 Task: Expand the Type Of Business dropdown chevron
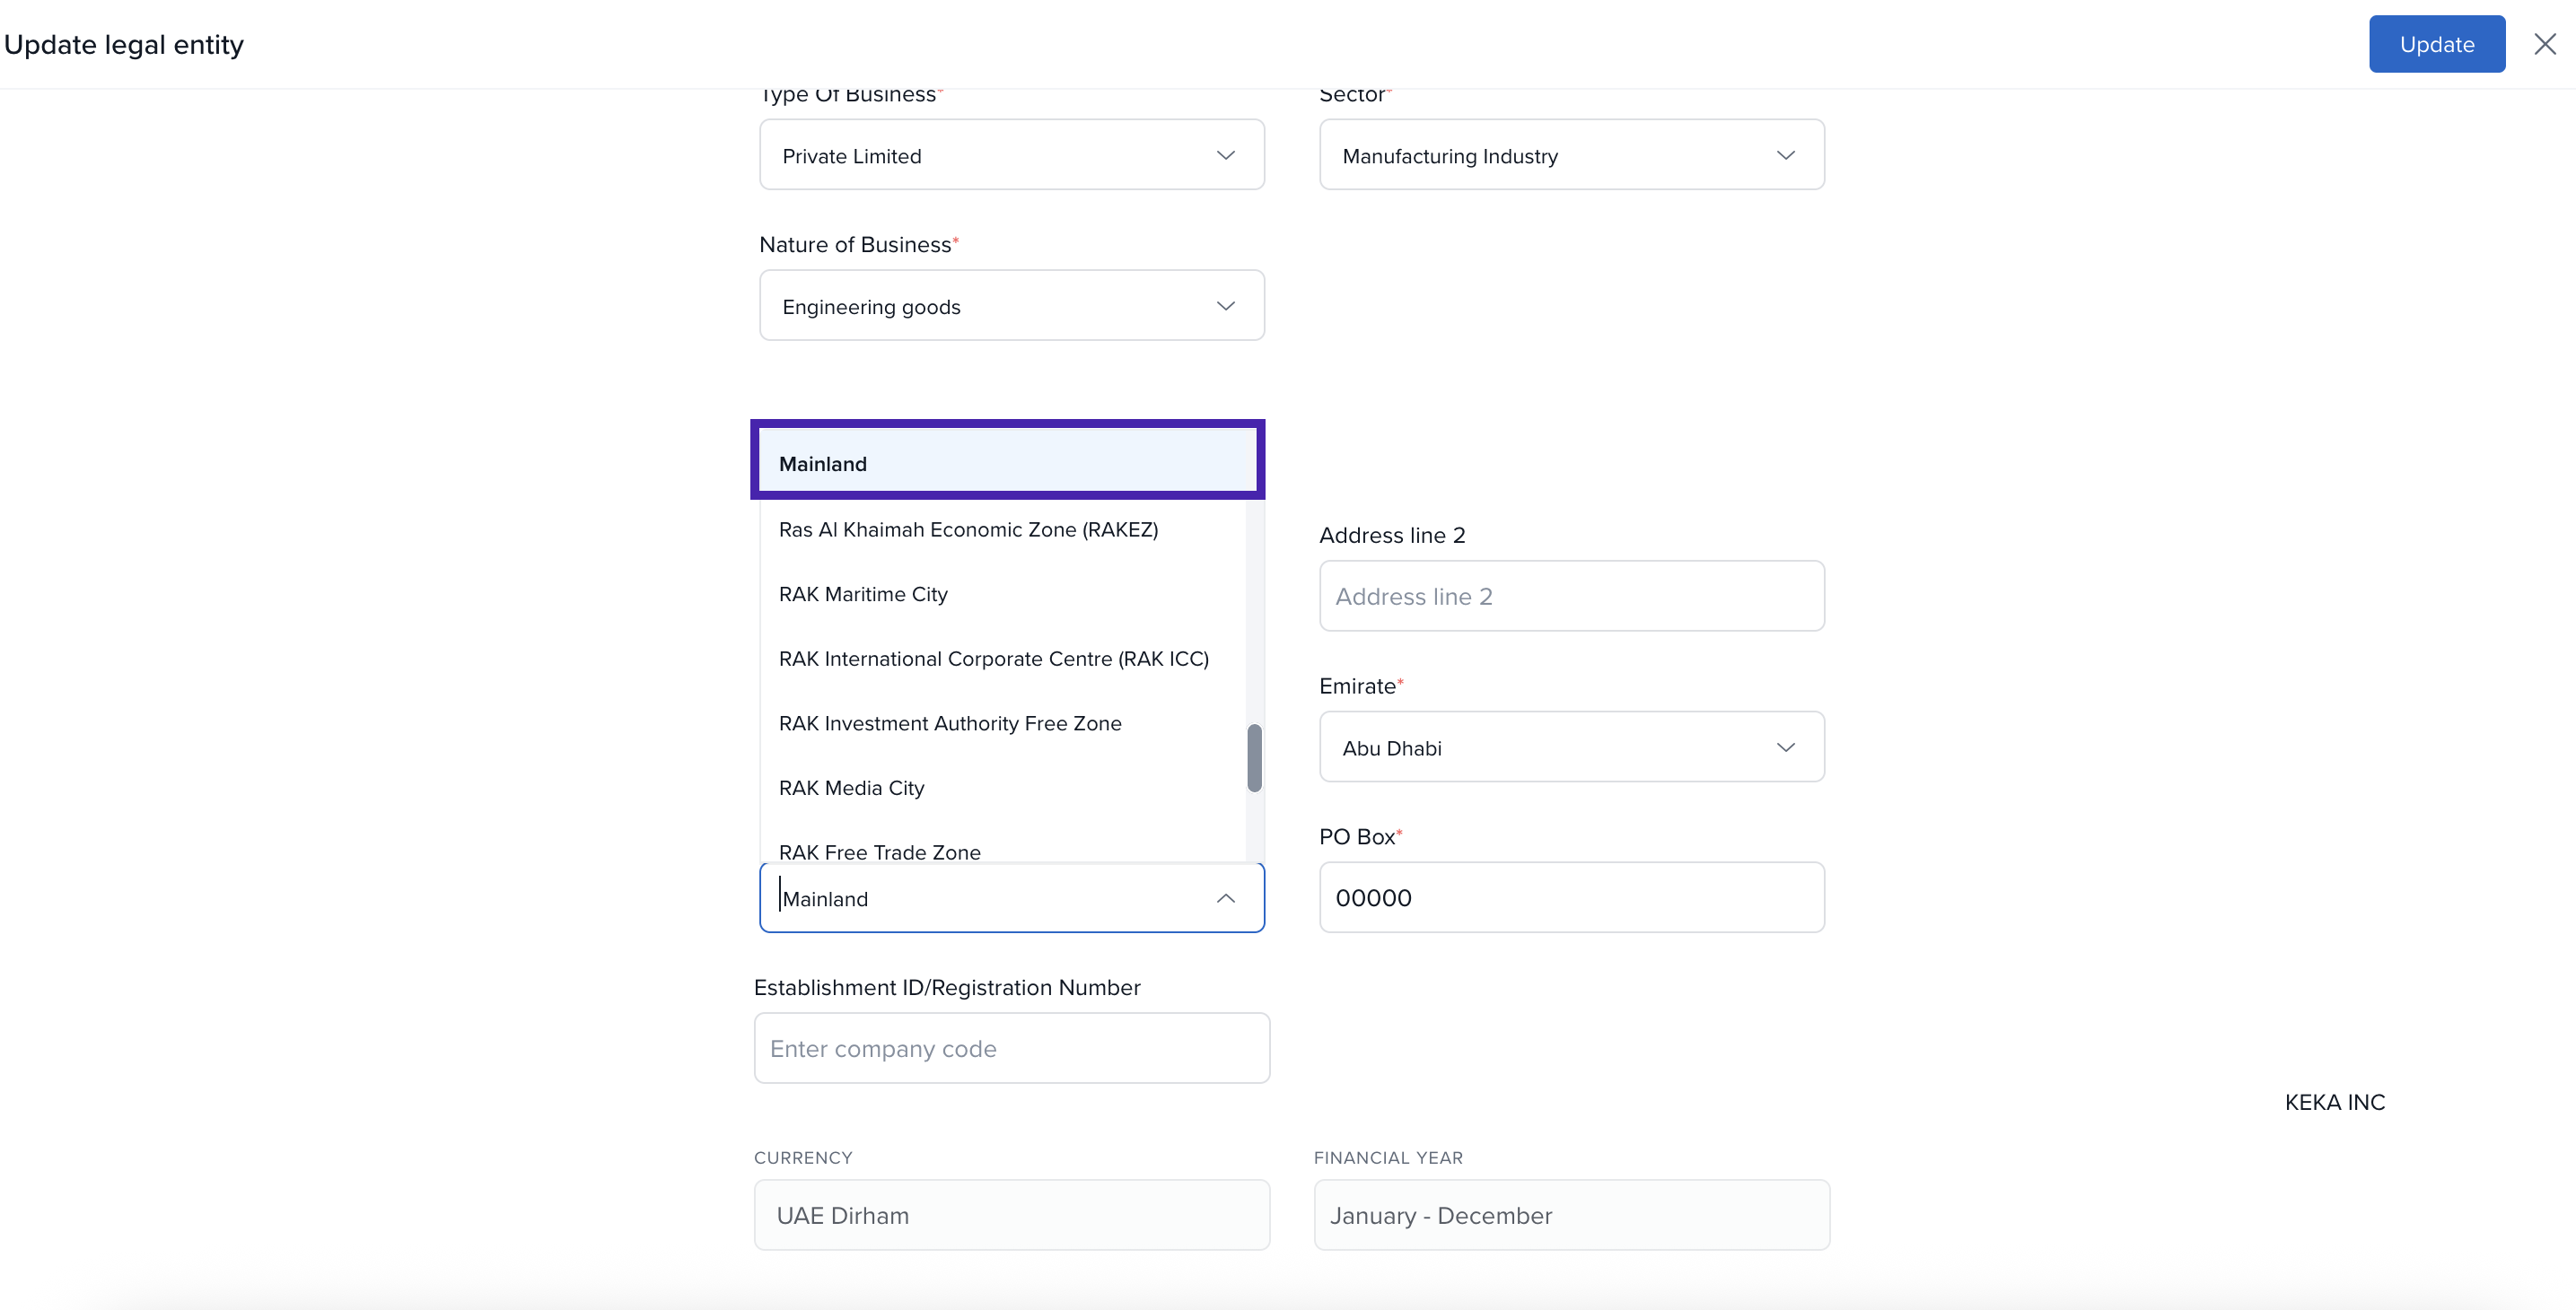(1225, 155)
